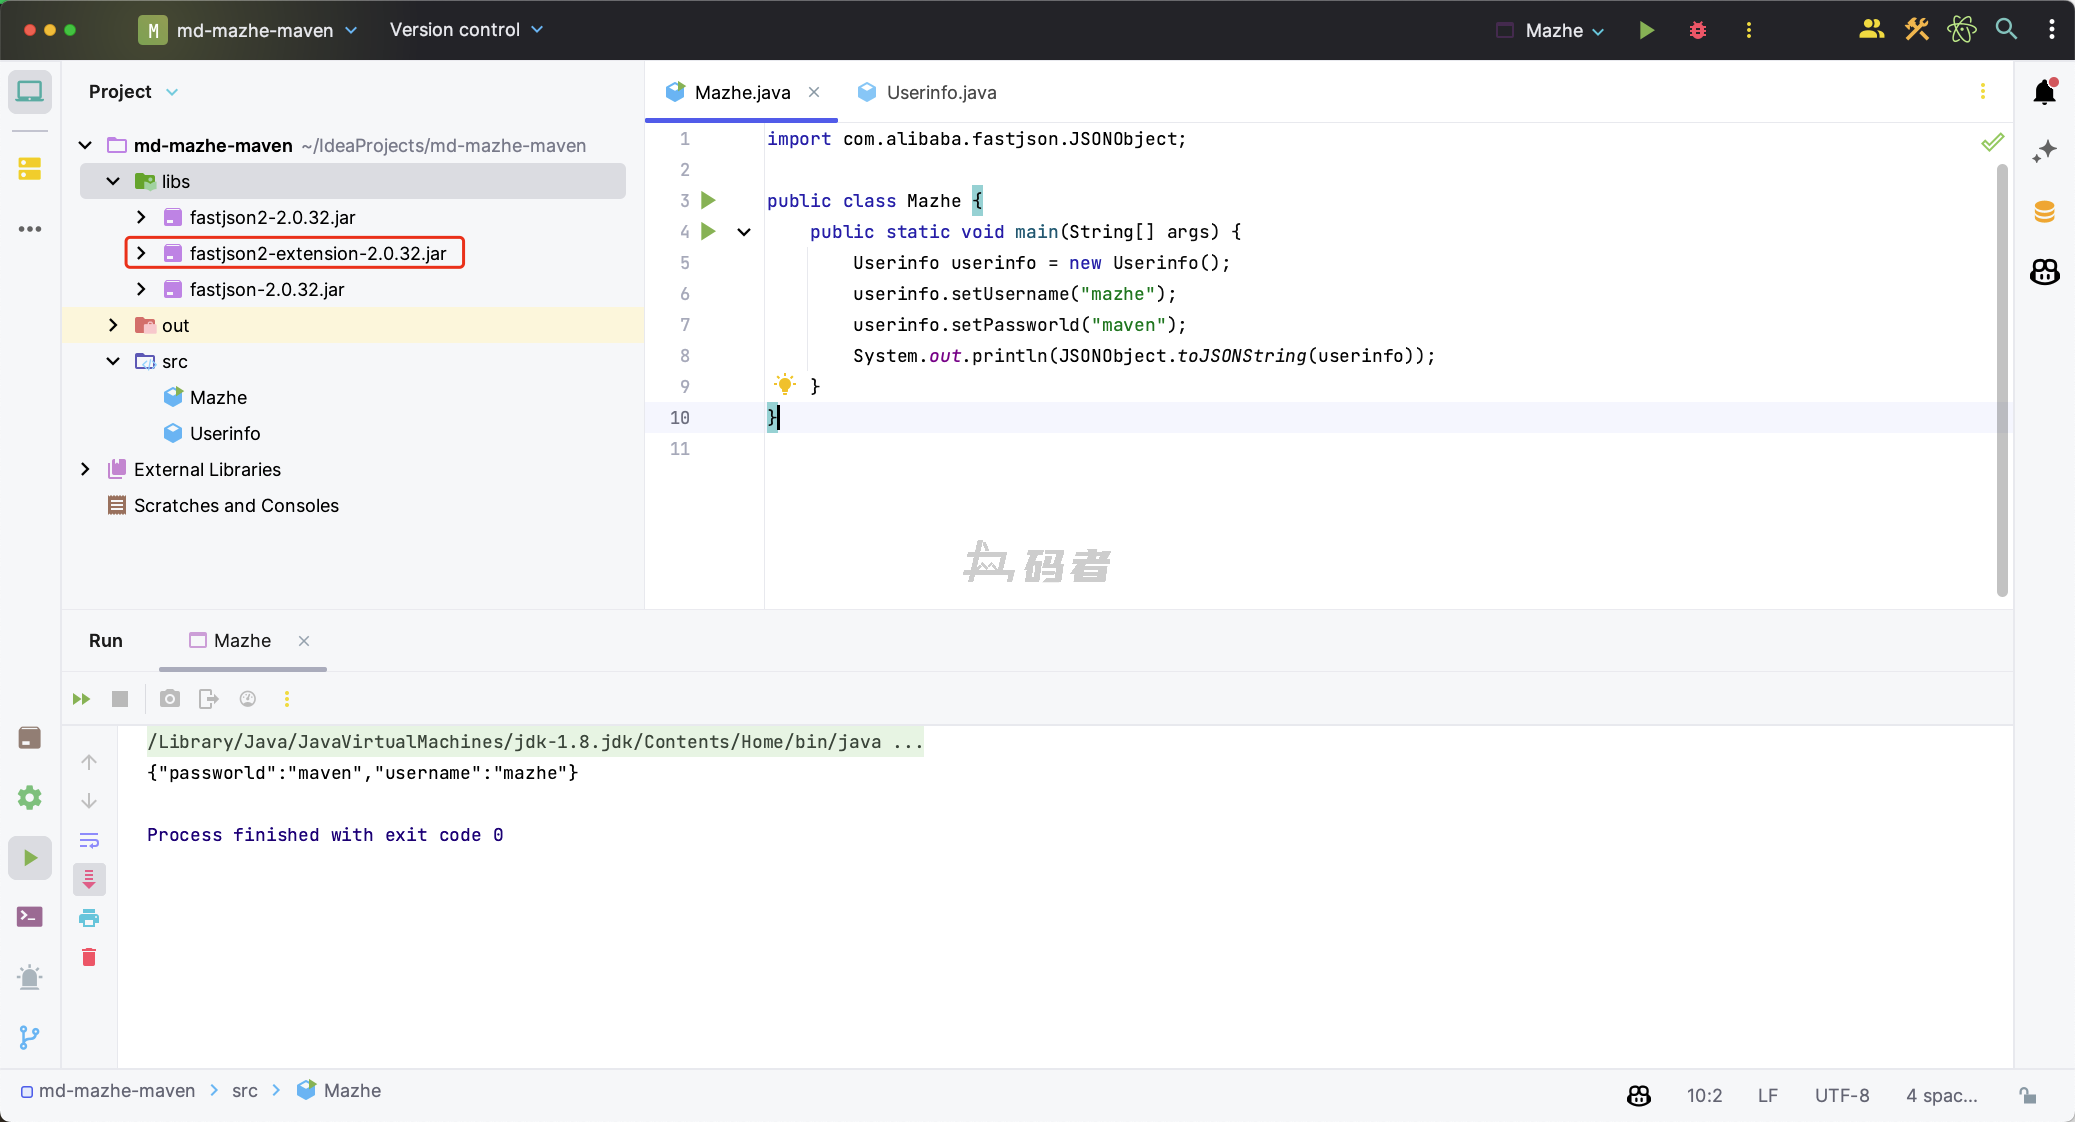Open the Notifications bell panel
Screen dimensions: 2075x1122
[x=2044, y=93]
